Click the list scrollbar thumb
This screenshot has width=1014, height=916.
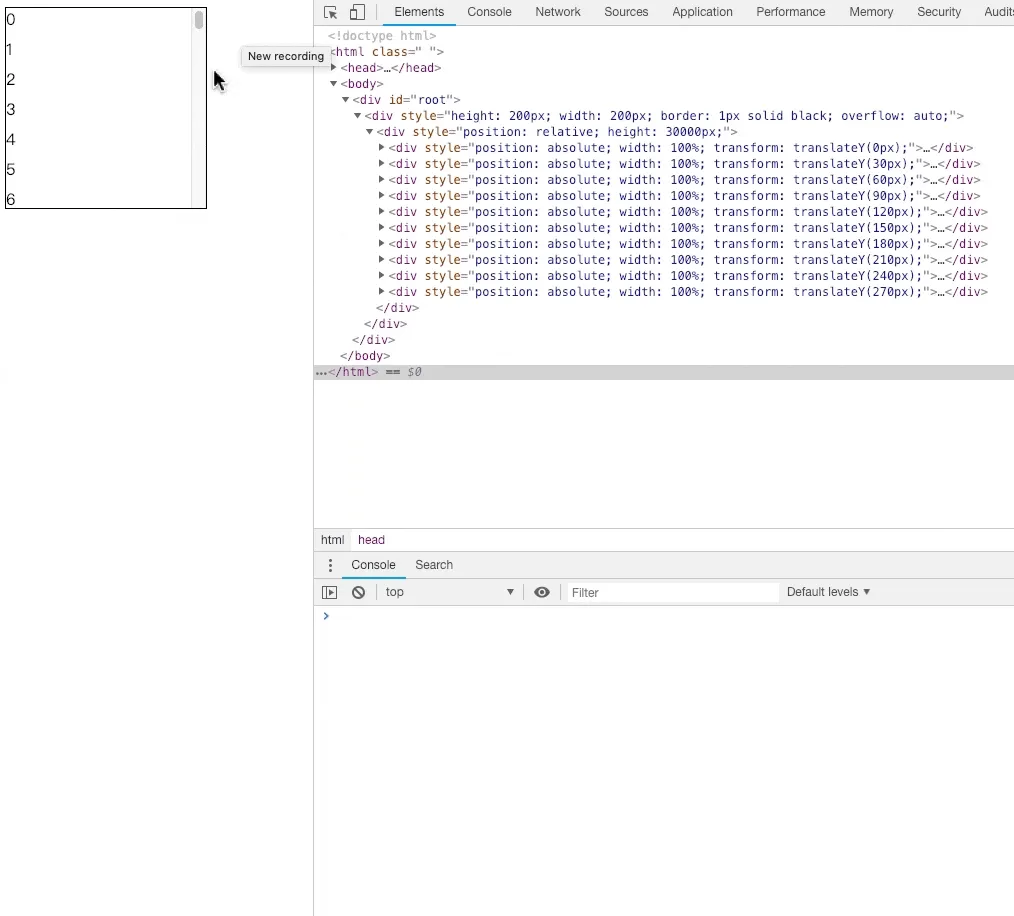click(x=199, y=19)
